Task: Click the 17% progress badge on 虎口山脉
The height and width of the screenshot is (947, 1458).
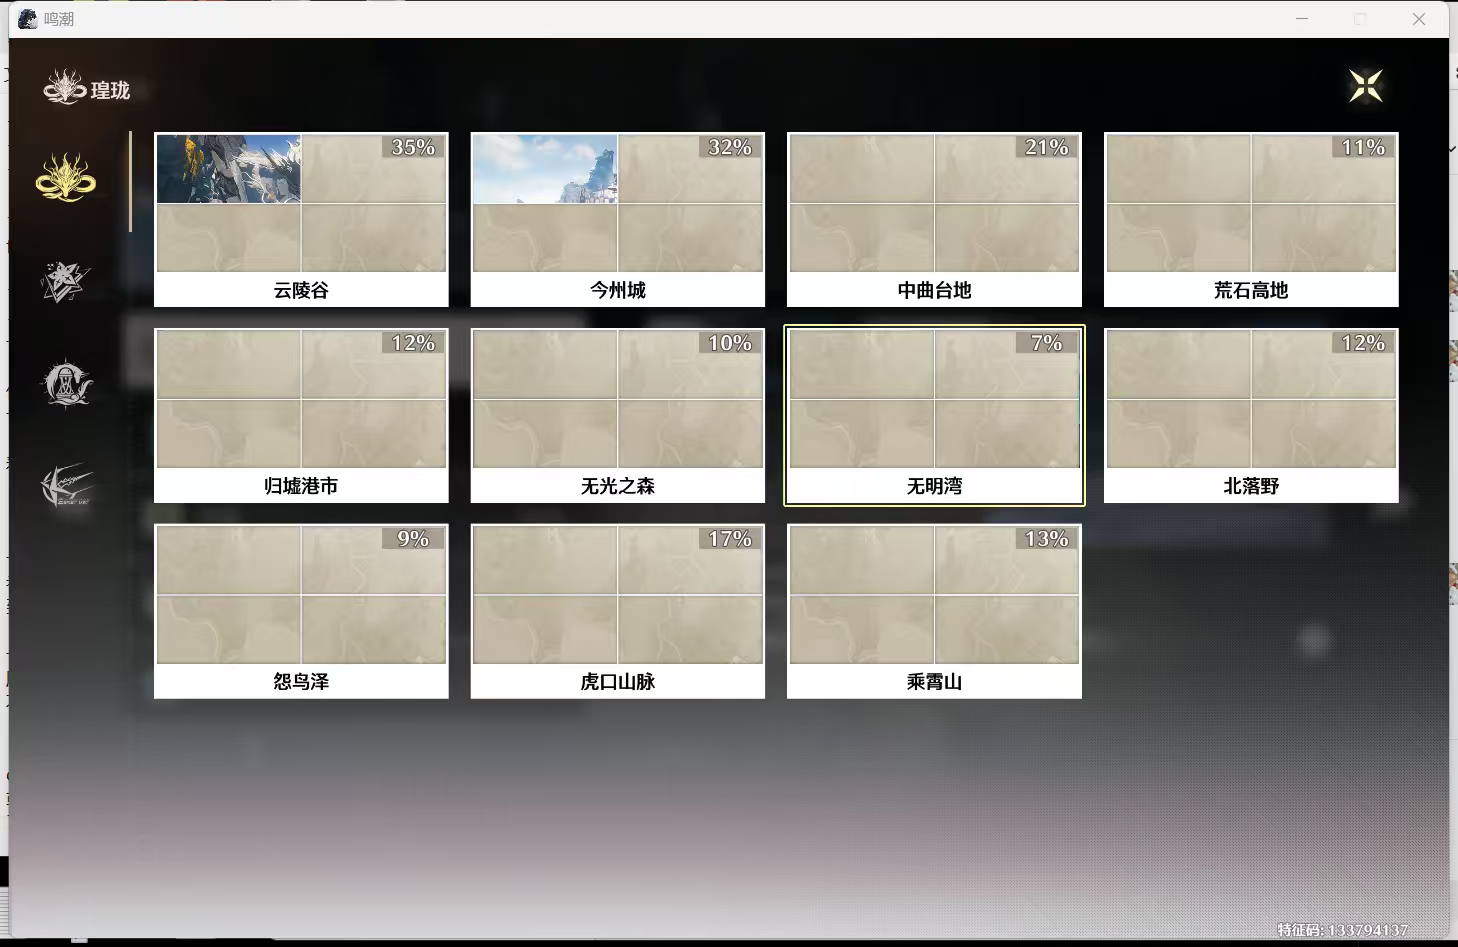Action: pos(729,539)
